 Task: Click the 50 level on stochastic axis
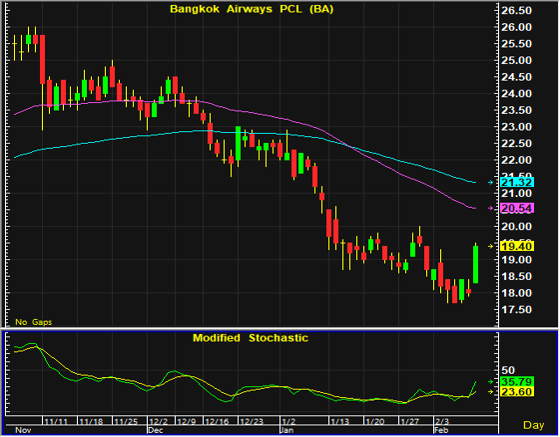coord(508,370)
